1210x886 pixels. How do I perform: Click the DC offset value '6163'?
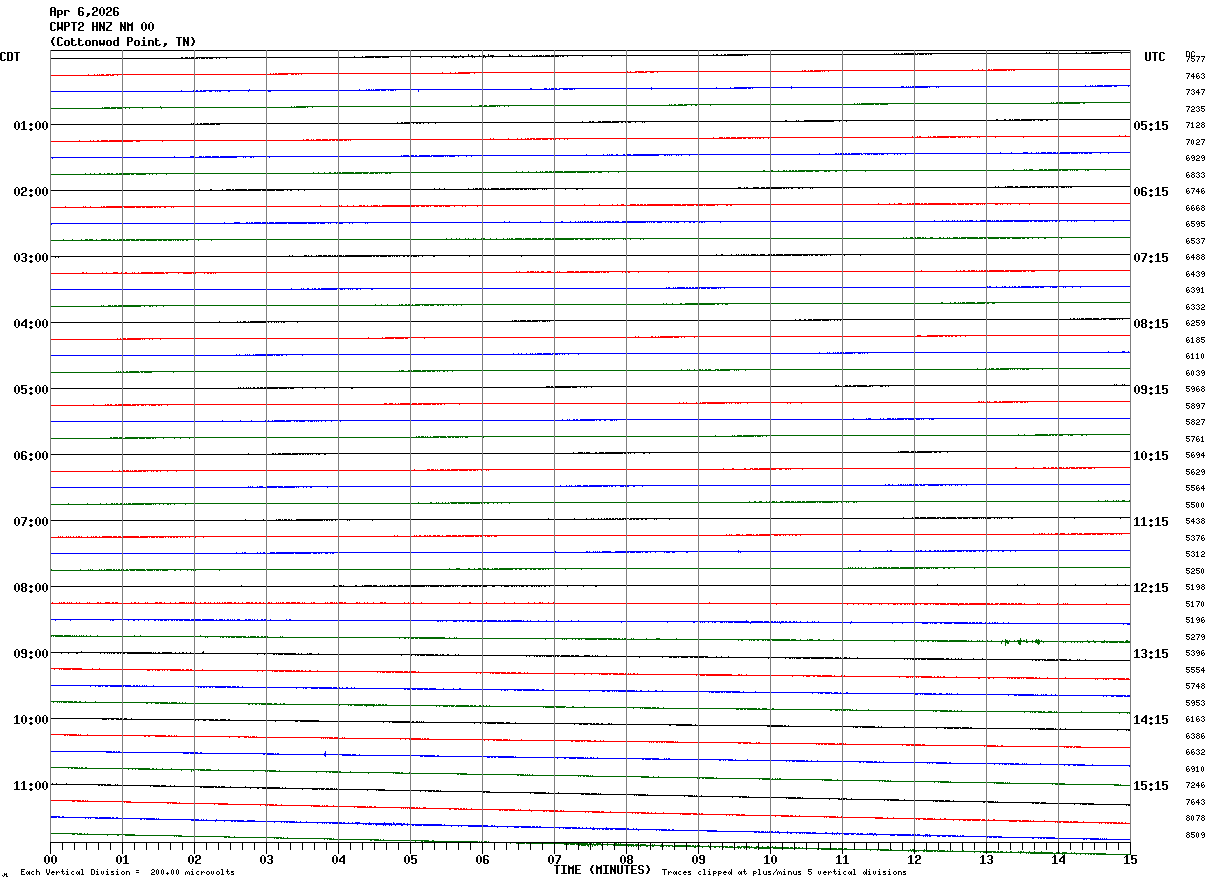click(x=1195, y=720)
